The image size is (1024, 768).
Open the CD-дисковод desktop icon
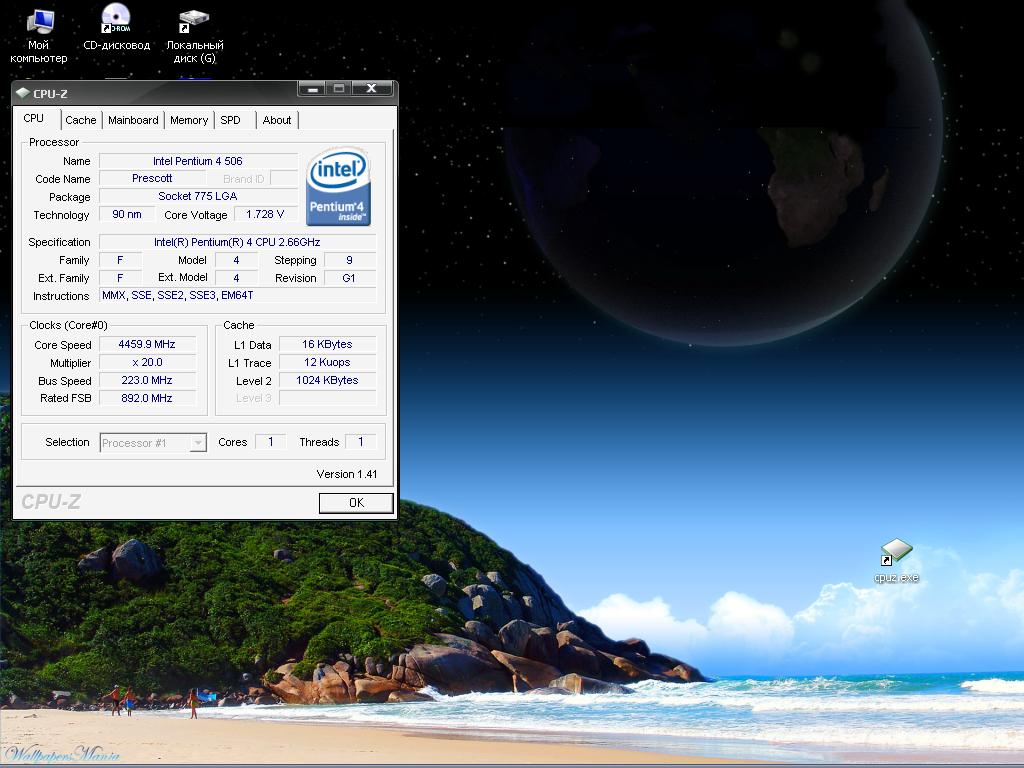[116, 28]
